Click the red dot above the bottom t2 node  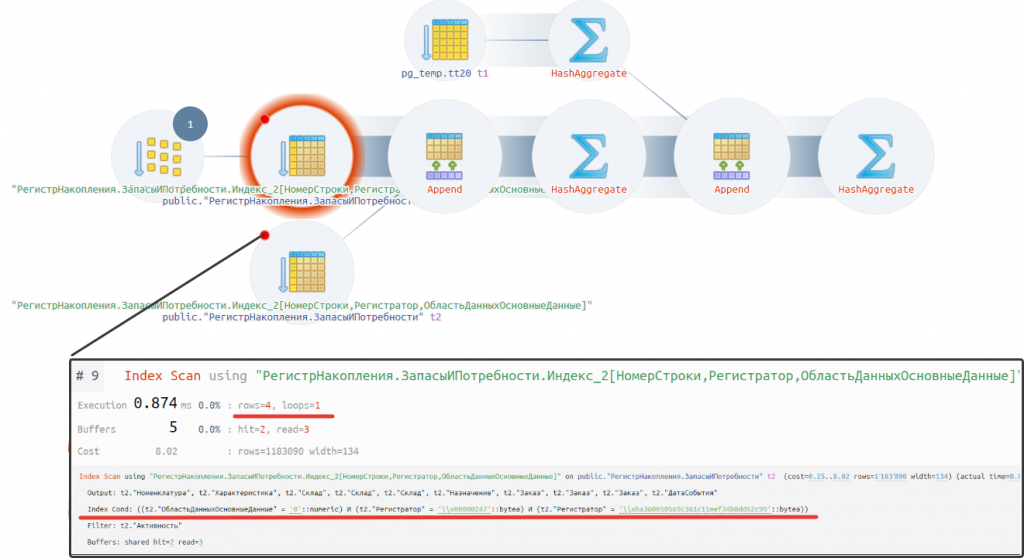click(264, 235)
